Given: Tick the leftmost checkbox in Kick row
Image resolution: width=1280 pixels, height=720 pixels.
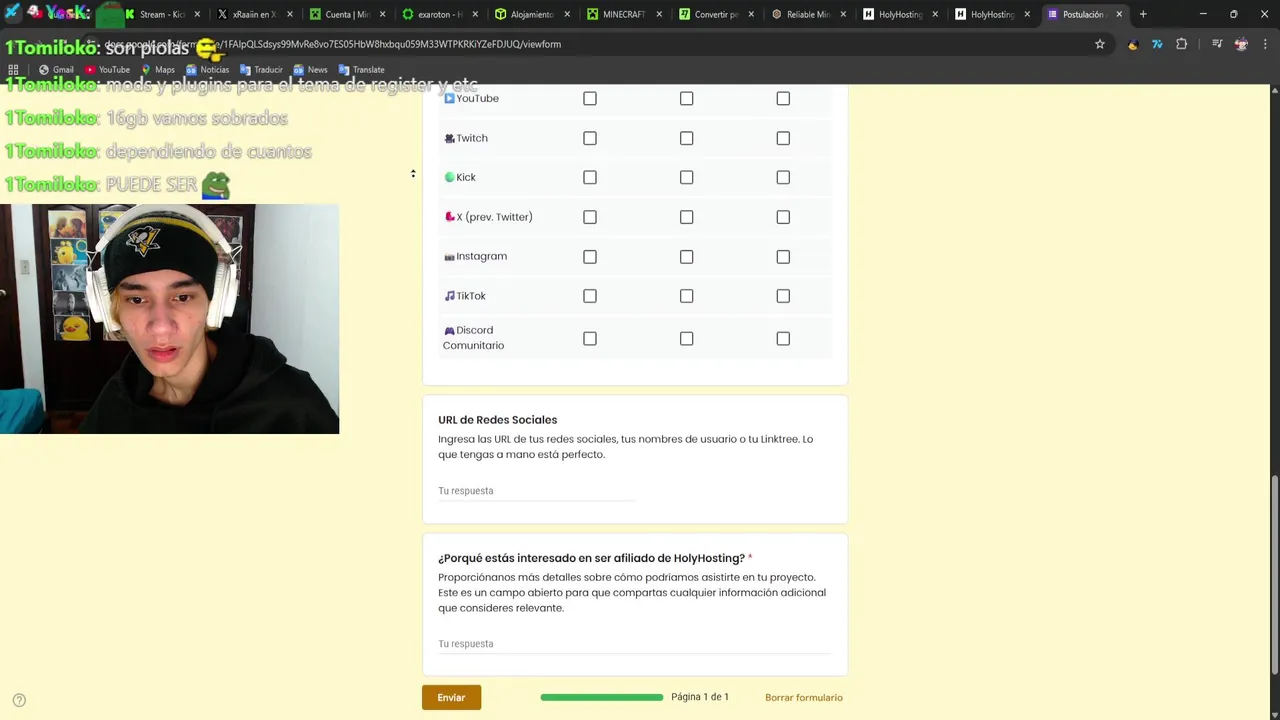Looking at the screenshot, I should (590, 177).
